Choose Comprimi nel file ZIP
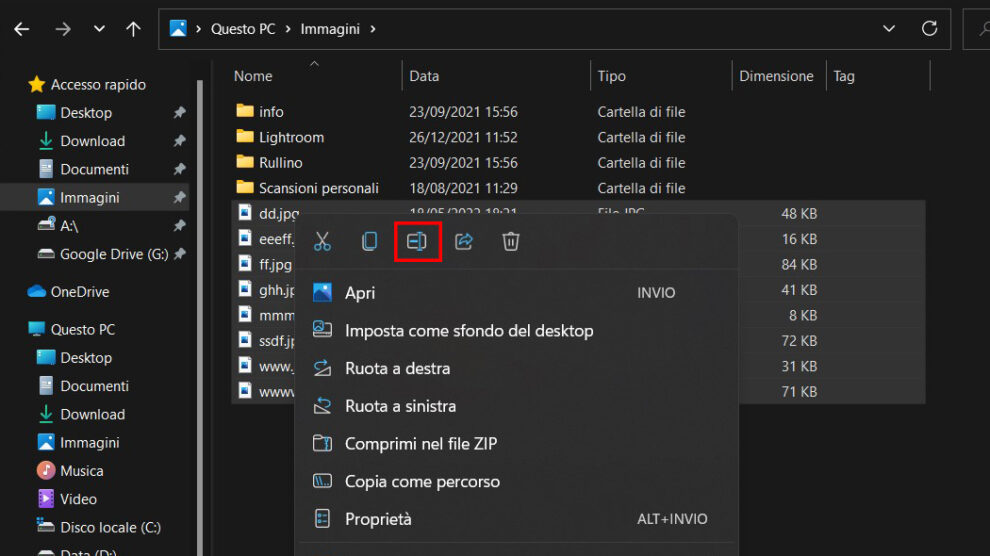Viewport: 990px width, 556px height. point(420,444)
